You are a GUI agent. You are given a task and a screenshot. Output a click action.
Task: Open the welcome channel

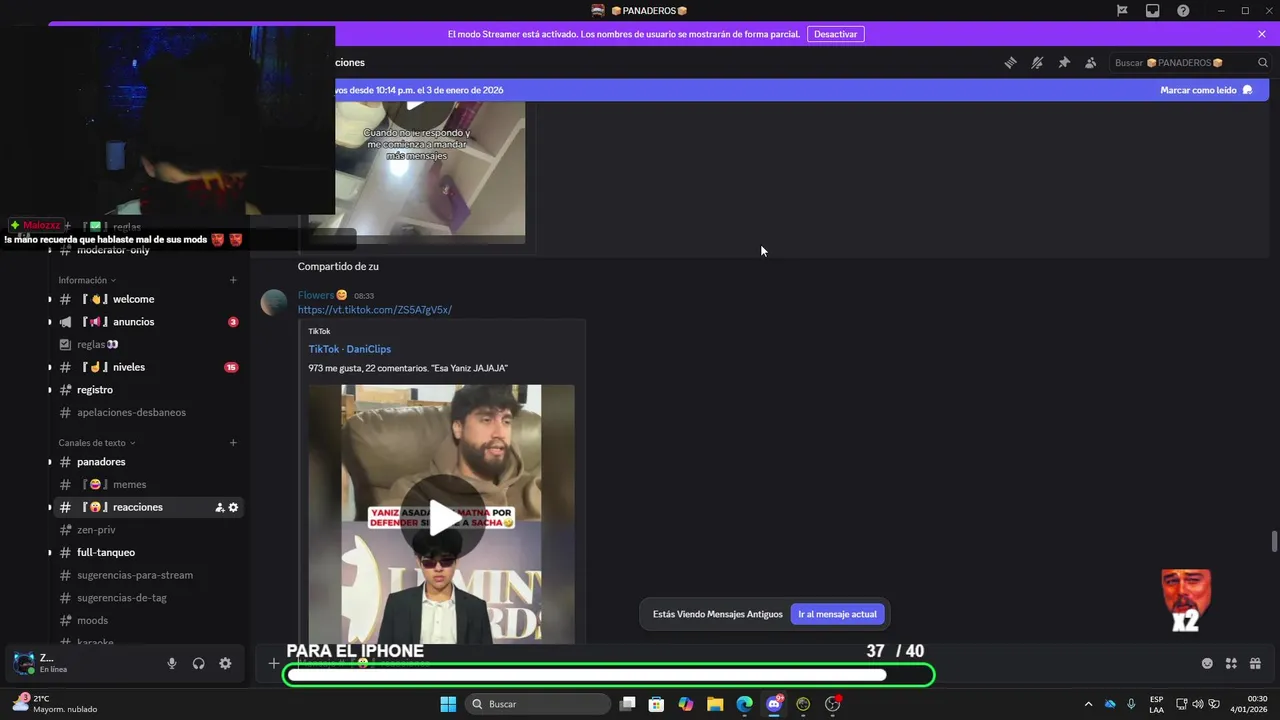[148, 299]
